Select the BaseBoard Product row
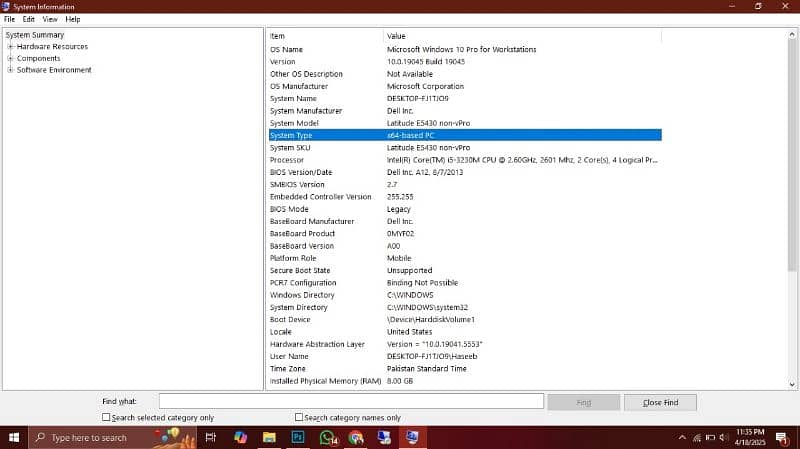800x449 pixels. point(465,234)
